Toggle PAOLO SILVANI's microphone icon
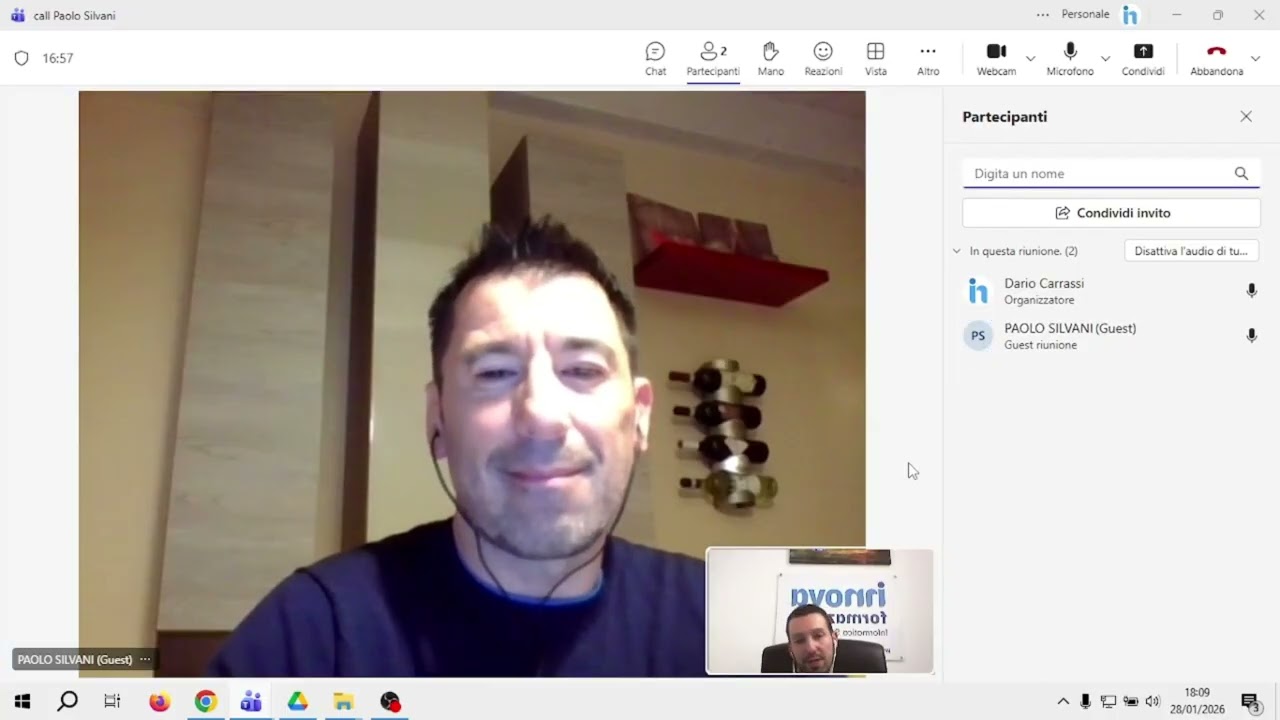Viewport: 1280px width, 720px height. 1251,336
